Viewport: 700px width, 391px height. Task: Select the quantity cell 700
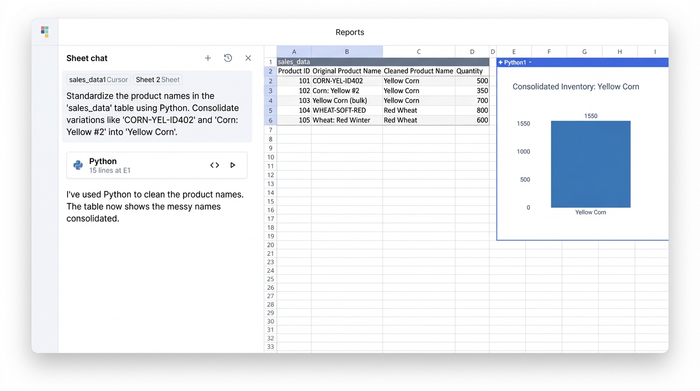472,100
